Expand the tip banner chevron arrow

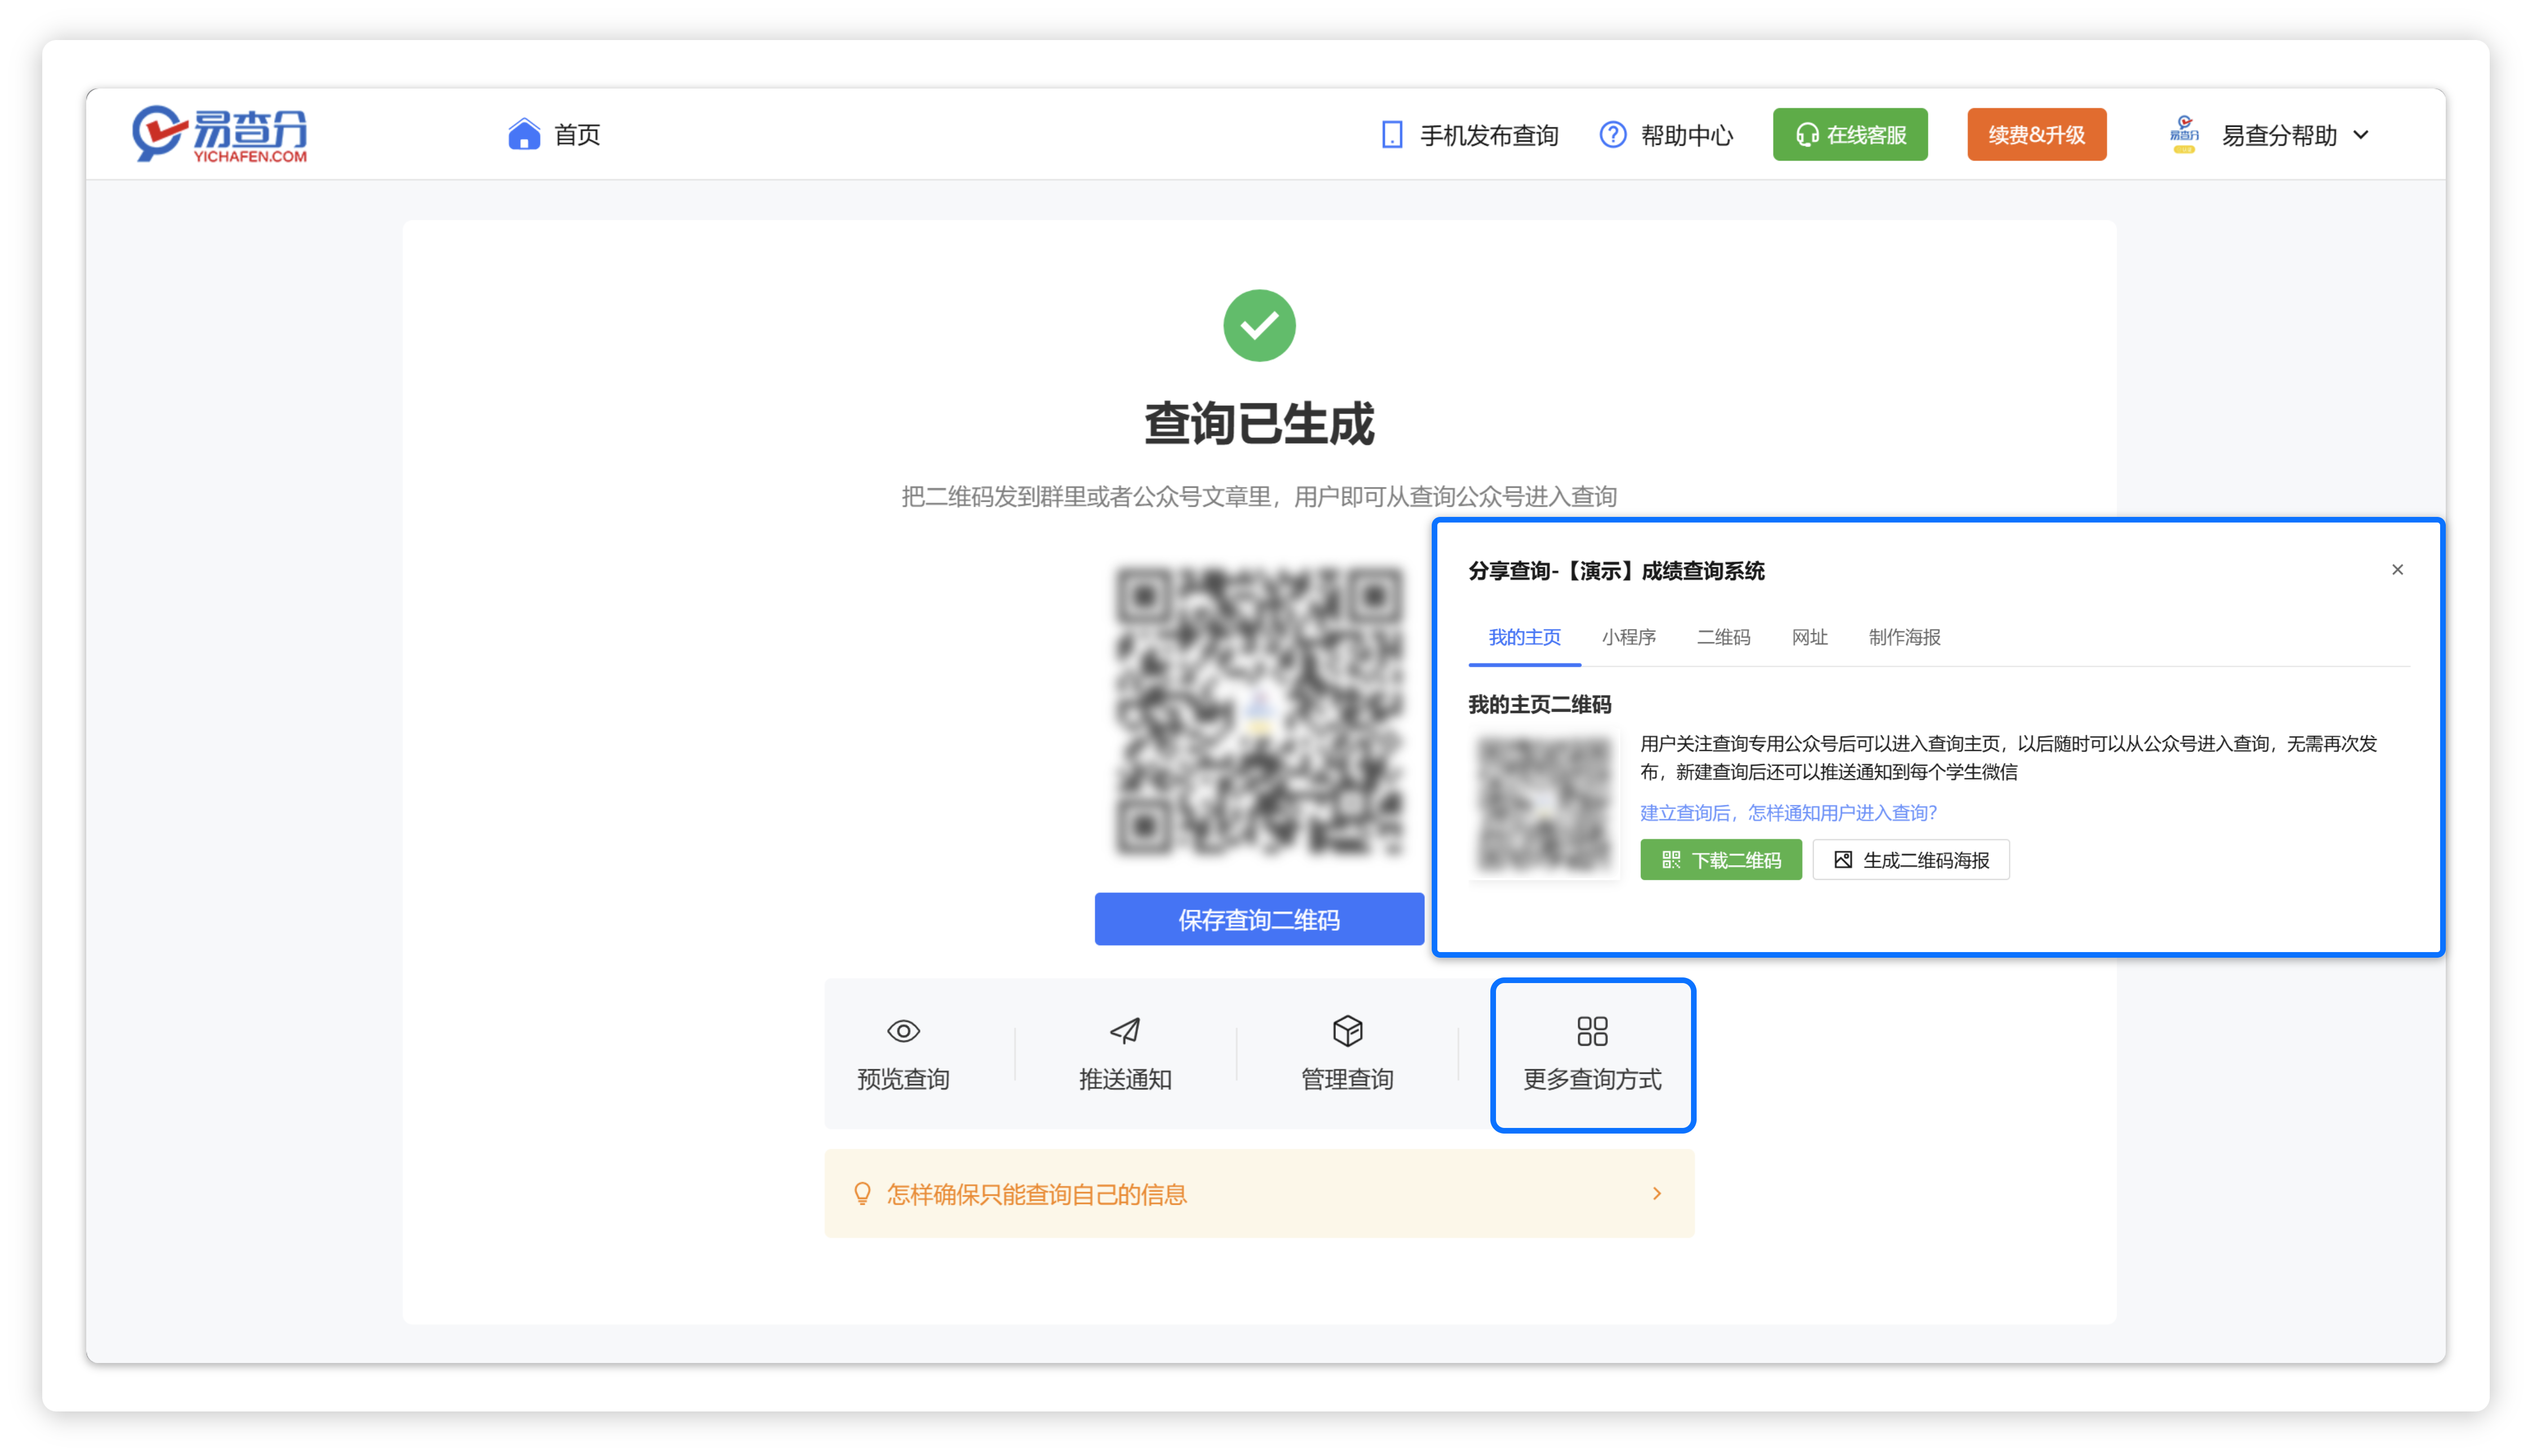pos(1657,1193)
